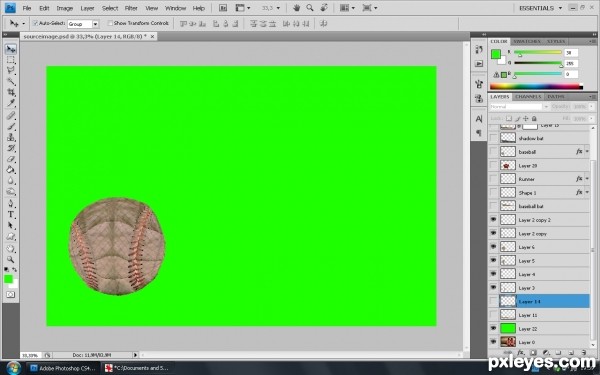Click the R color slider in Color panel
This screenshot has width=600, height=375.
click(538, 52)
